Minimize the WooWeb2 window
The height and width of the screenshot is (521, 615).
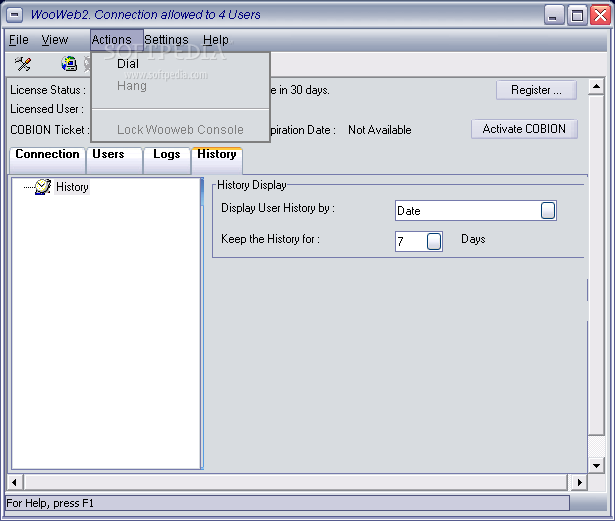(553, 15)
